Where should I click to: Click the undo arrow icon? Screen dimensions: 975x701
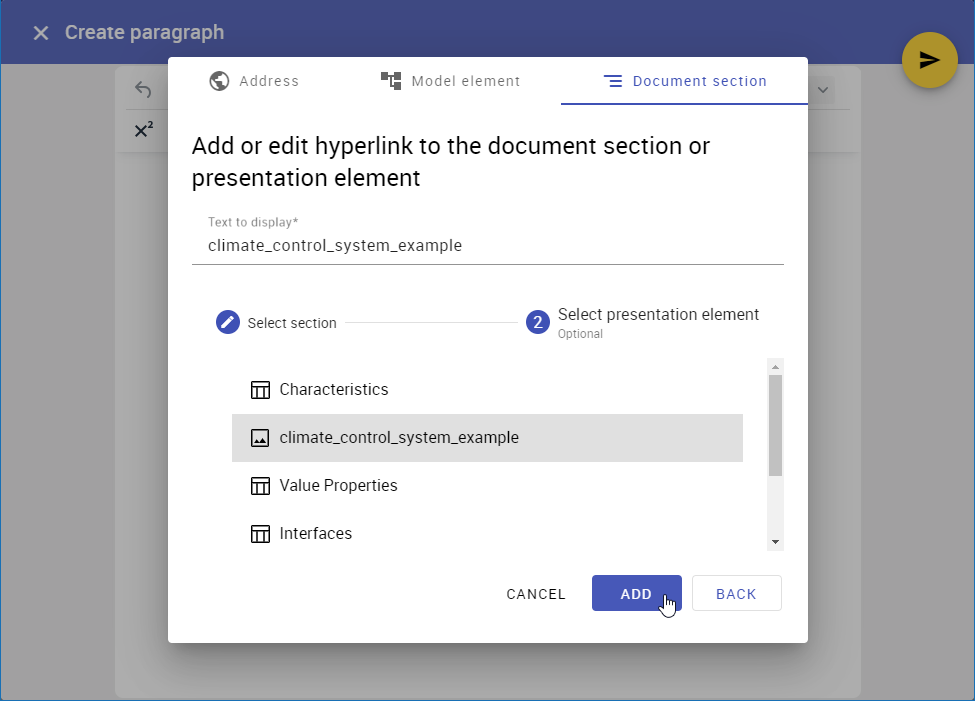(143, 91)
